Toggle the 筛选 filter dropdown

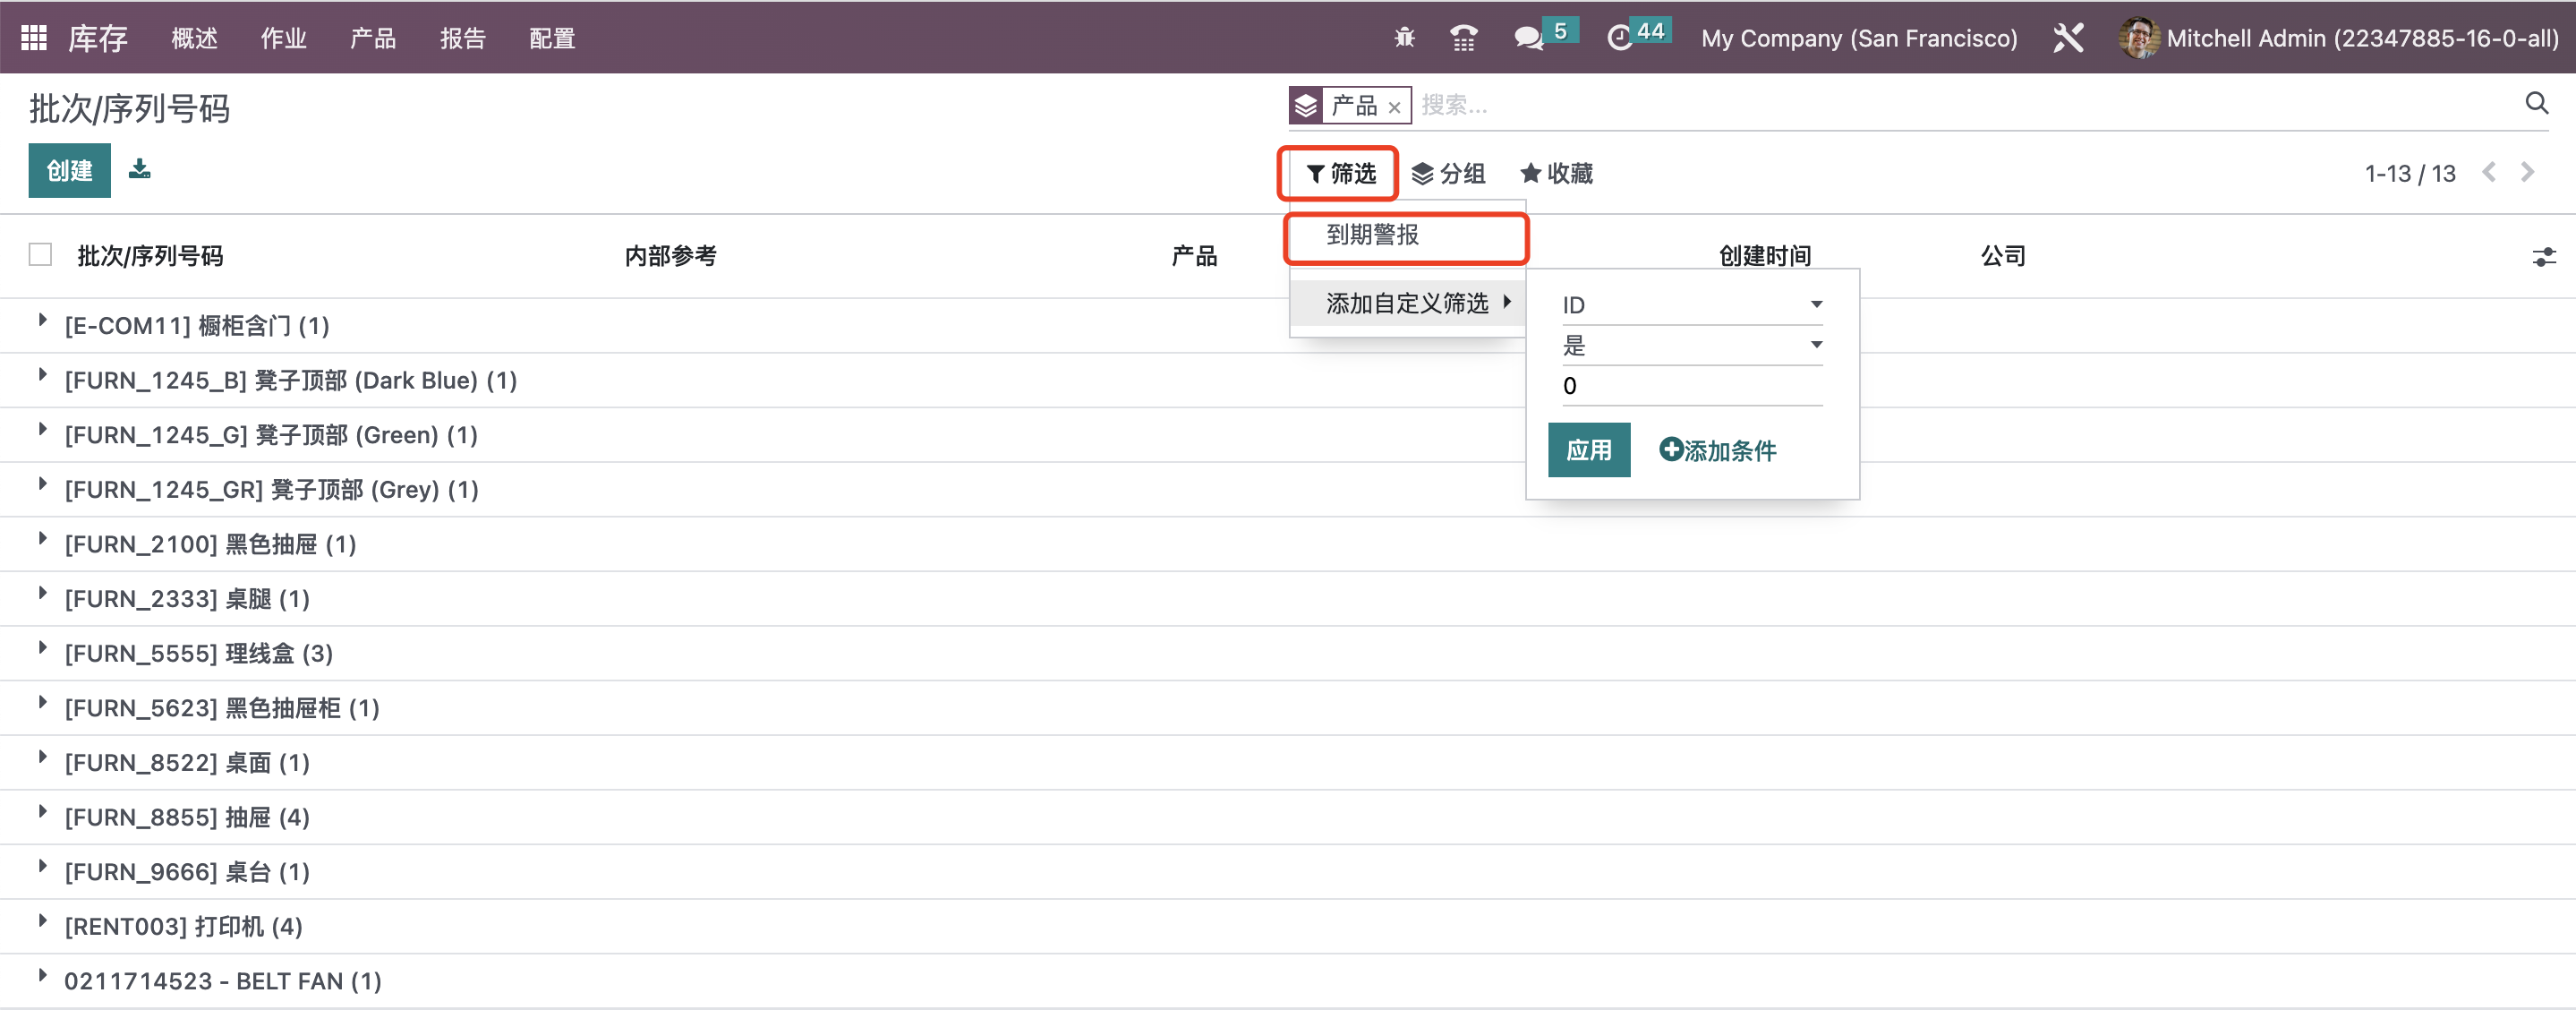pos(1340,173)
